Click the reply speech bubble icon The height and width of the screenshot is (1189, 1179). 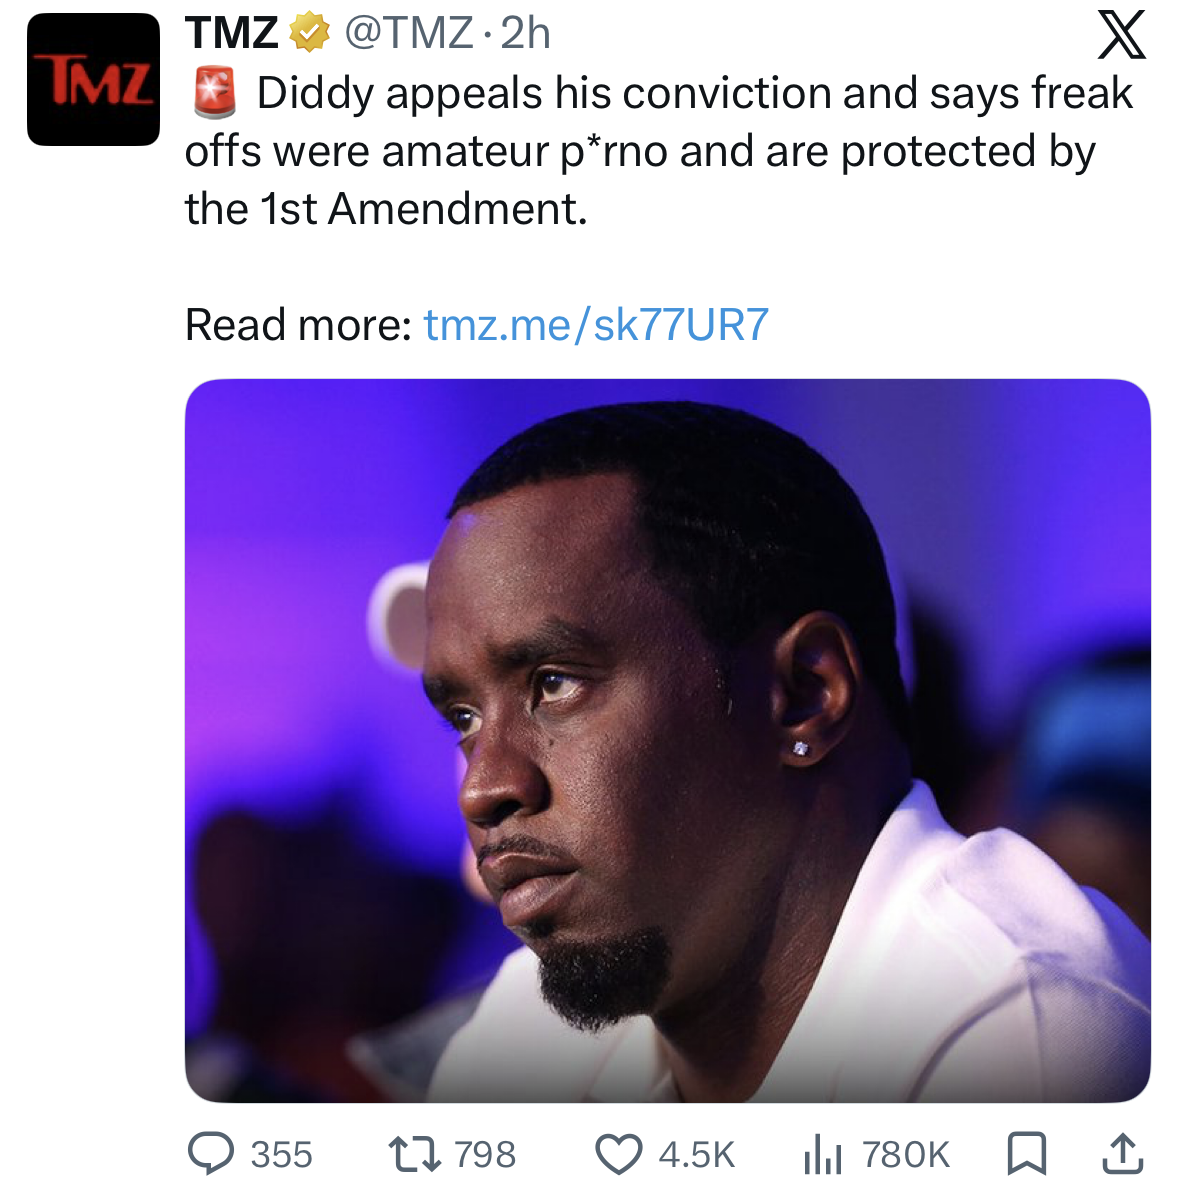coord(211,1153)
